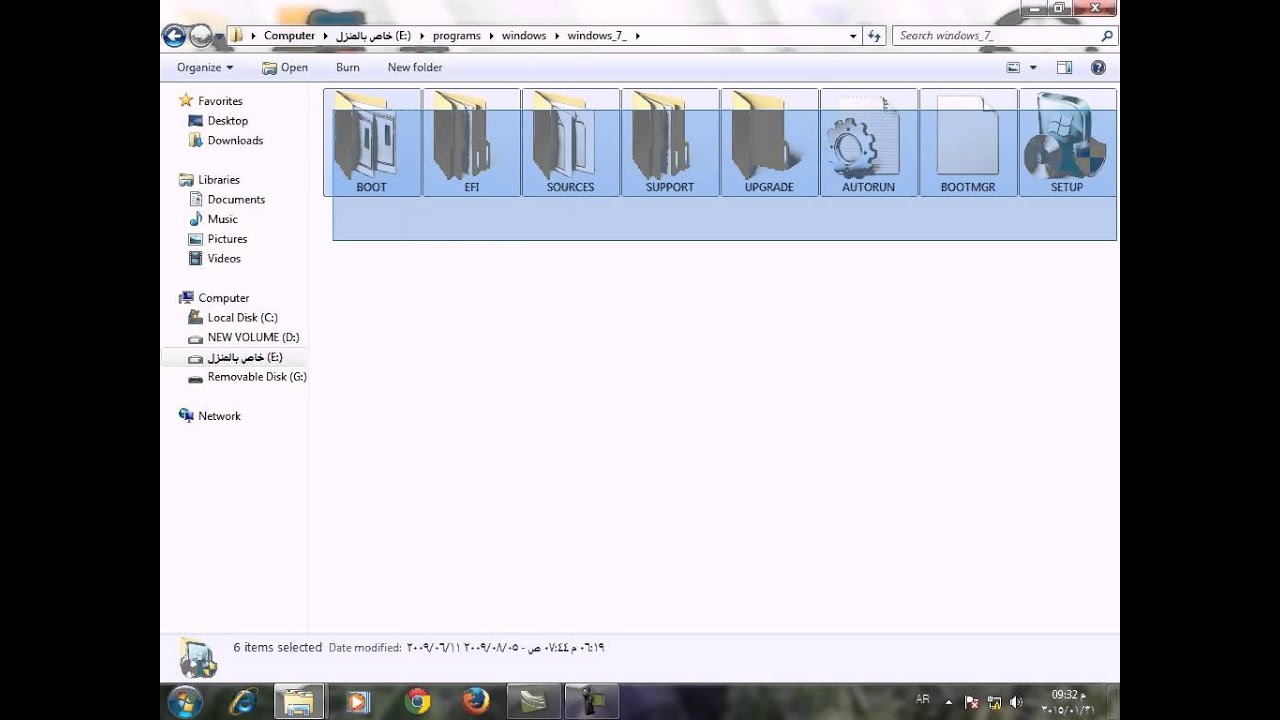The height and width of the screenshot is (720, 1280).
Task: Click the Open toolbar button
Action: [285, 67]
